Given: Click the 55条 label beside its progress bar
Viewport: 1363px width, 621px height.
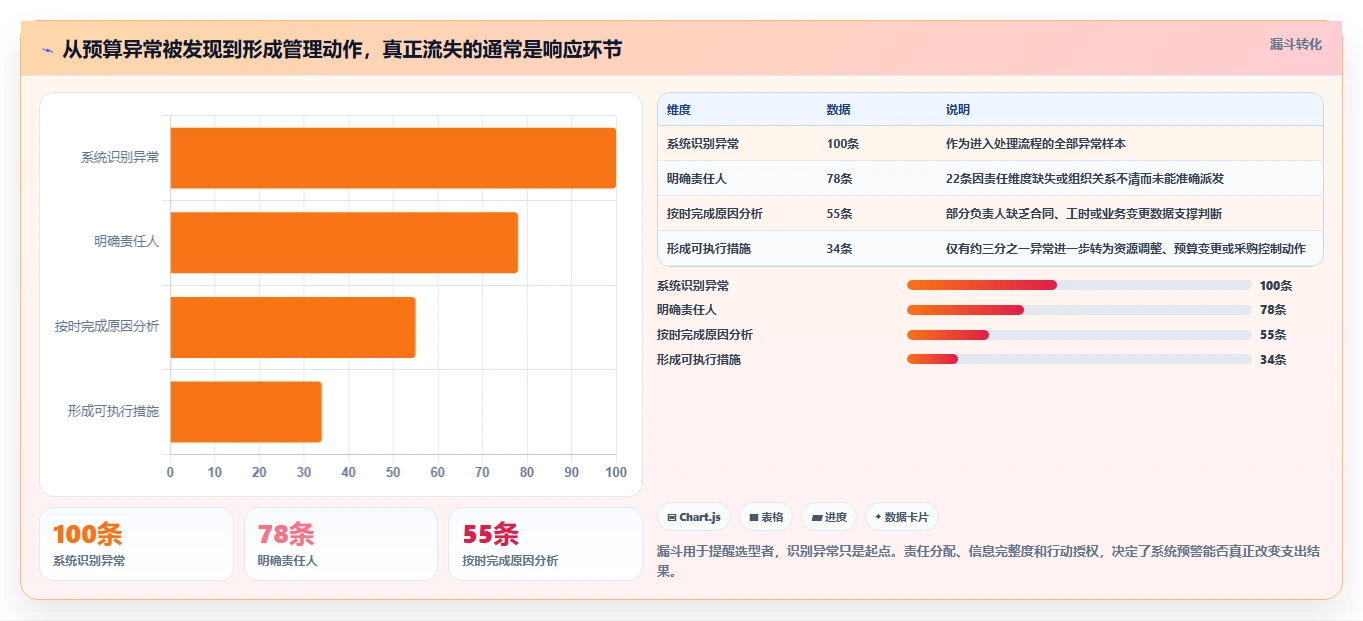Looking at the screenshot, I should (x=1273, y=335).
